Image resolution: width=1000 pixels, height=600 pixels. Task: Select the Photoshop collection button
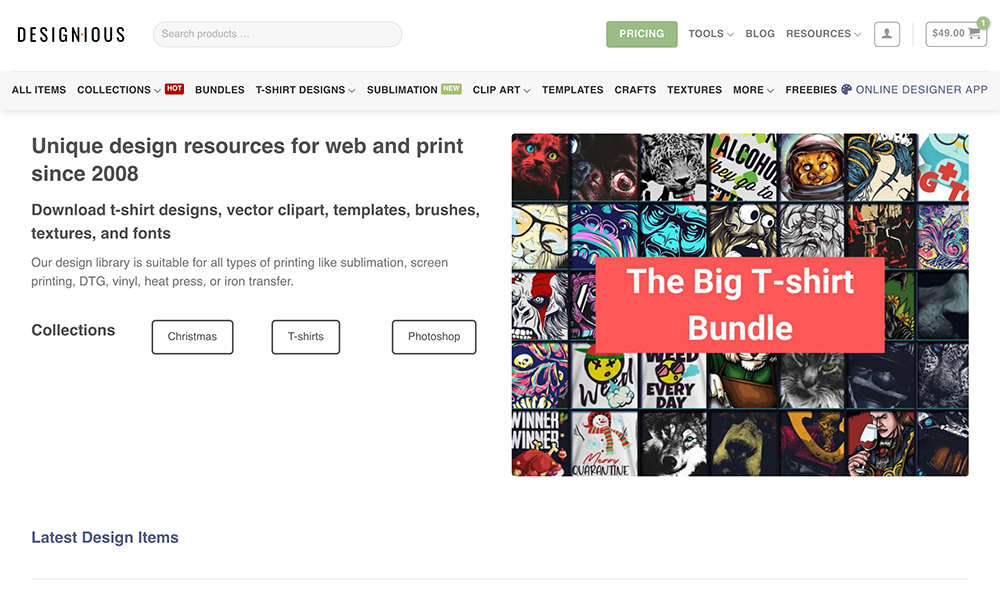[x=434, y=337]
